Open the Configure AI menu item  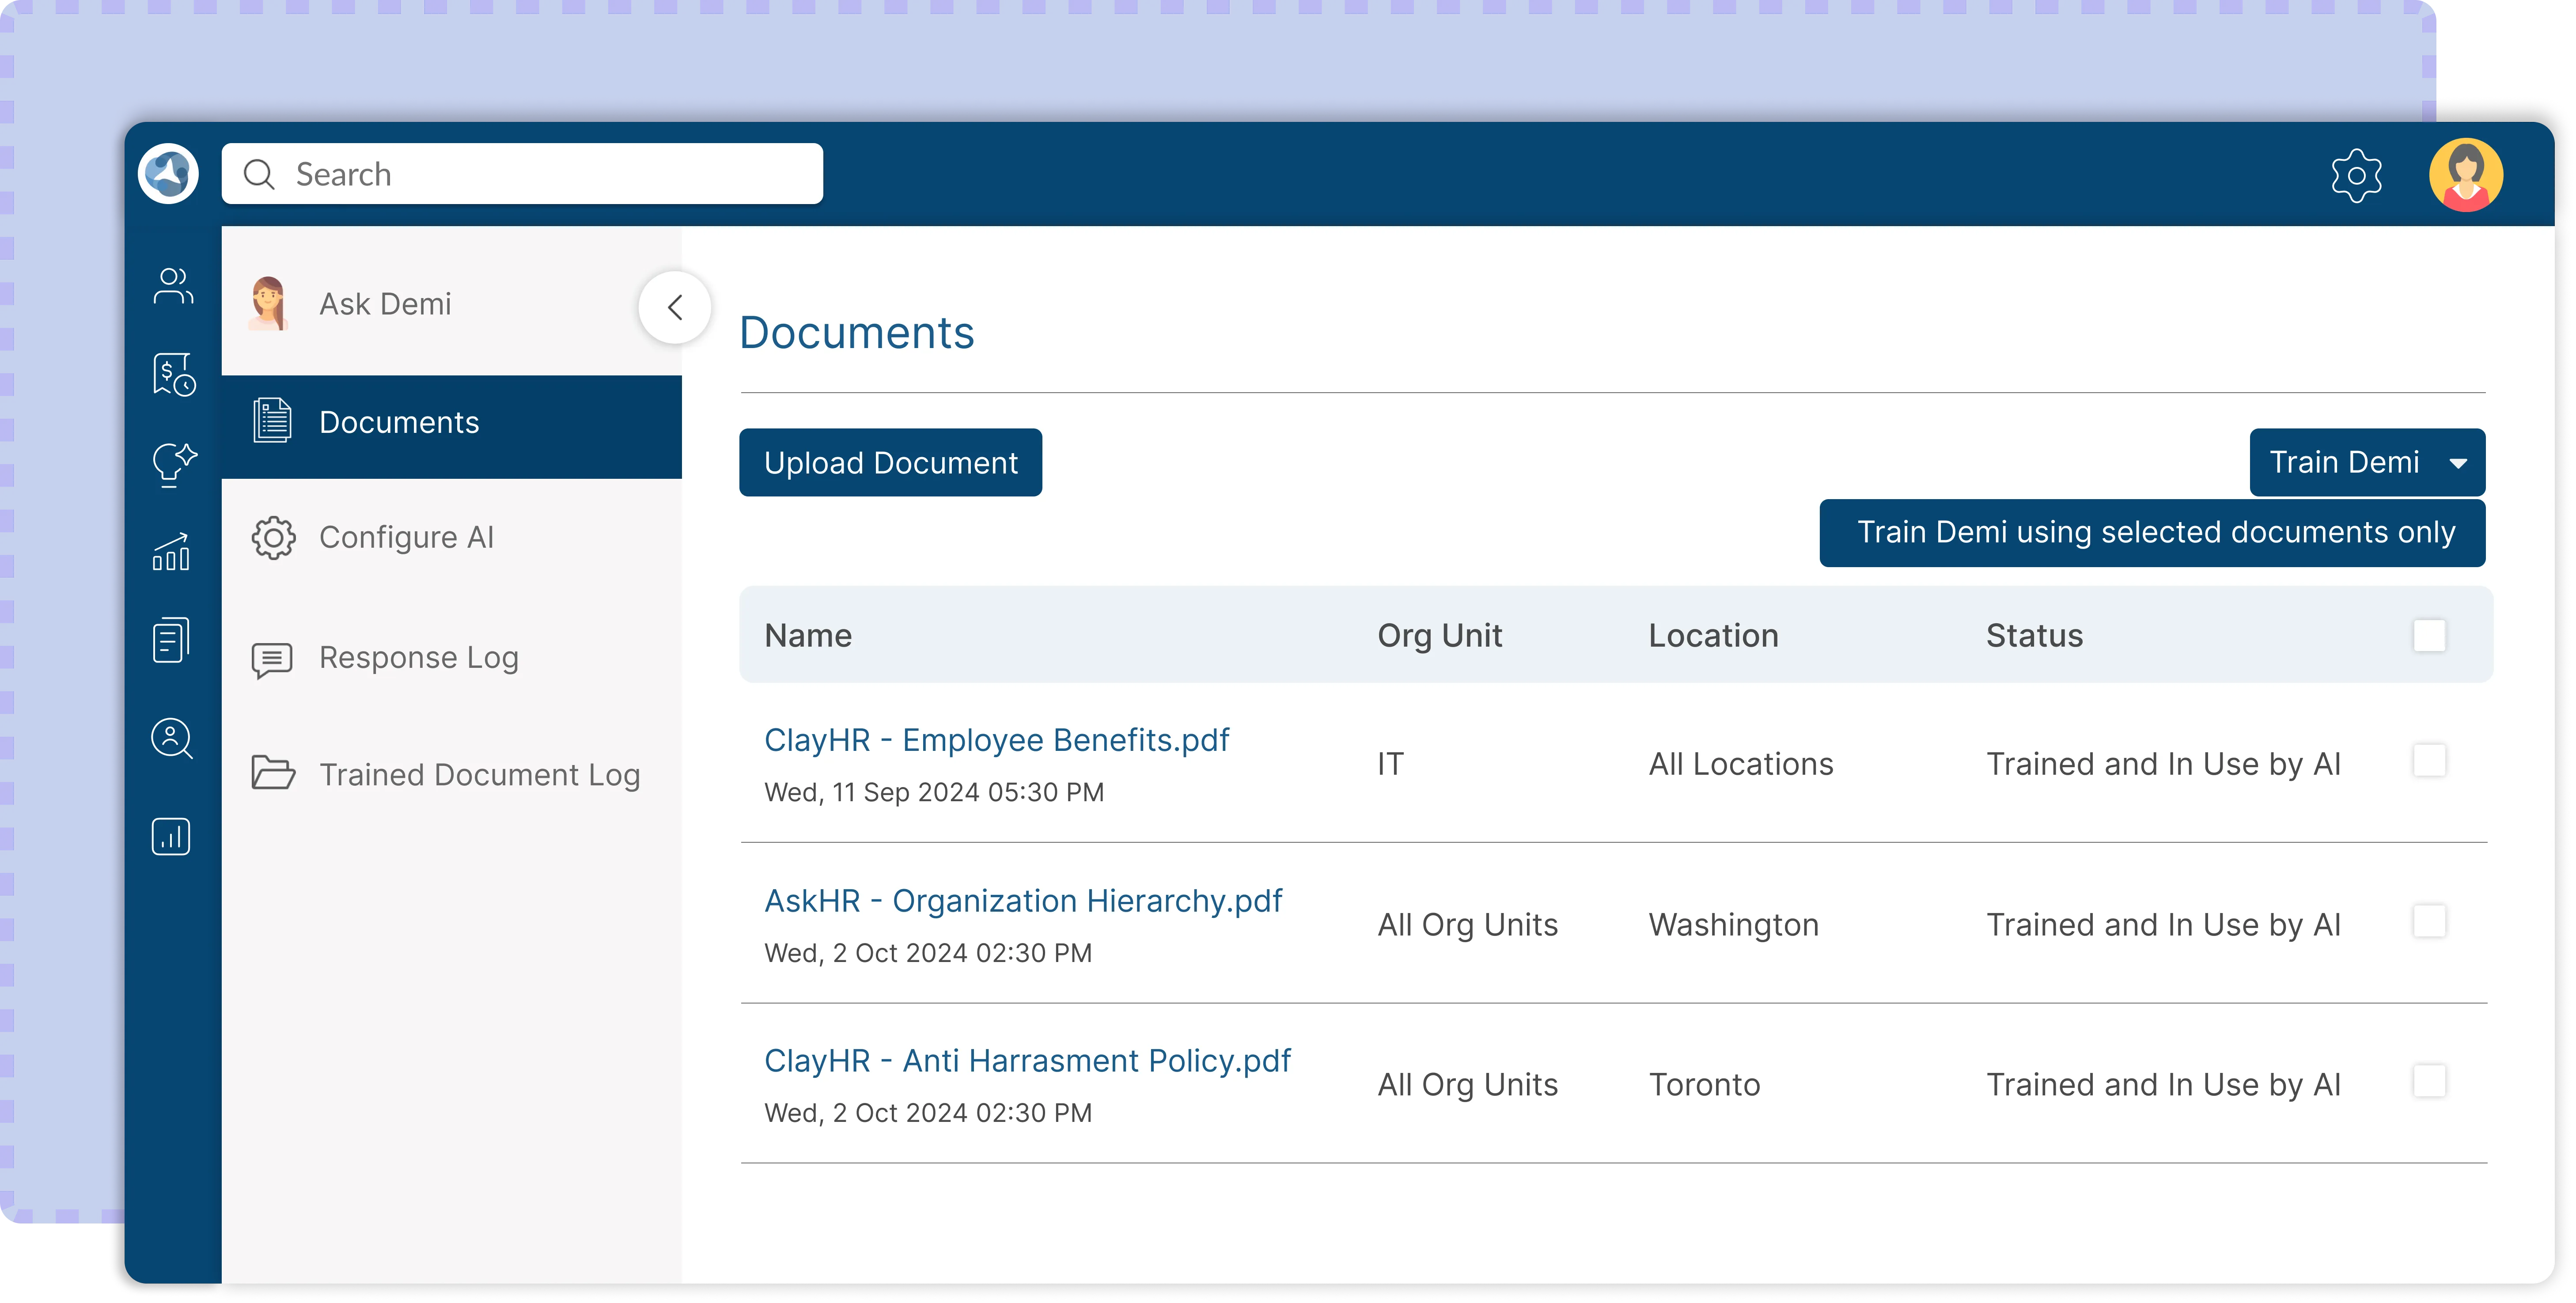click(x=406, y=538)
